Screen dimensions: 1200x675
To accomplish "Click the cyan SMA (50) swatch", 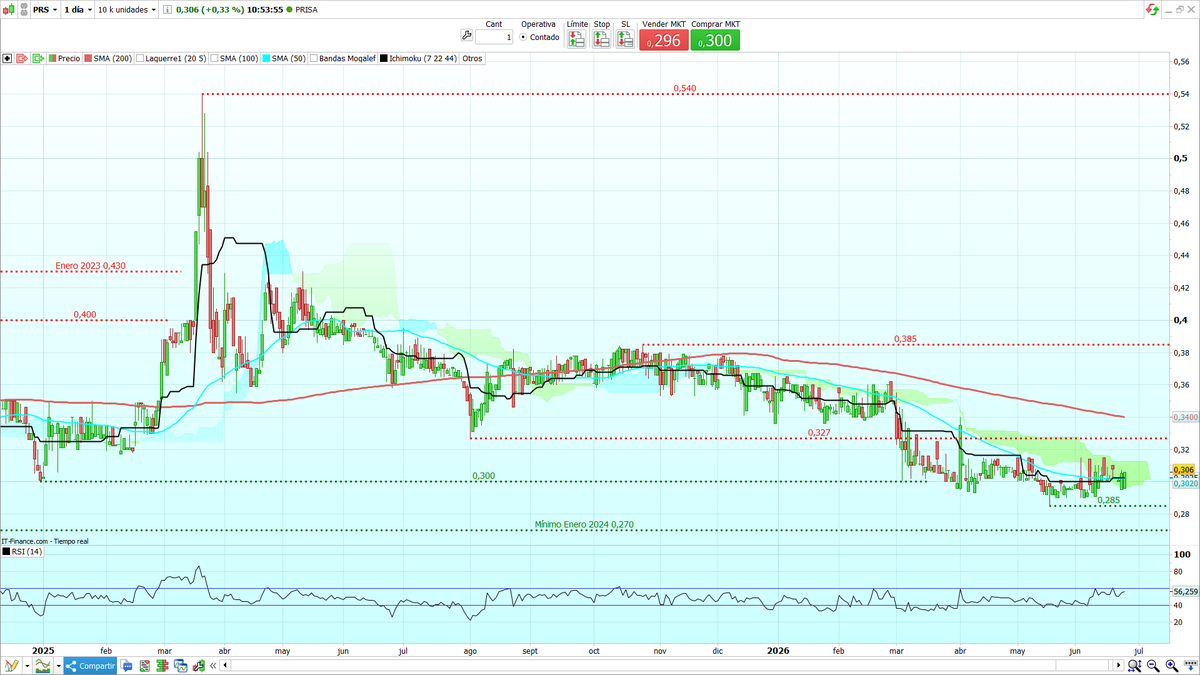I will click(x=265, y=58).
